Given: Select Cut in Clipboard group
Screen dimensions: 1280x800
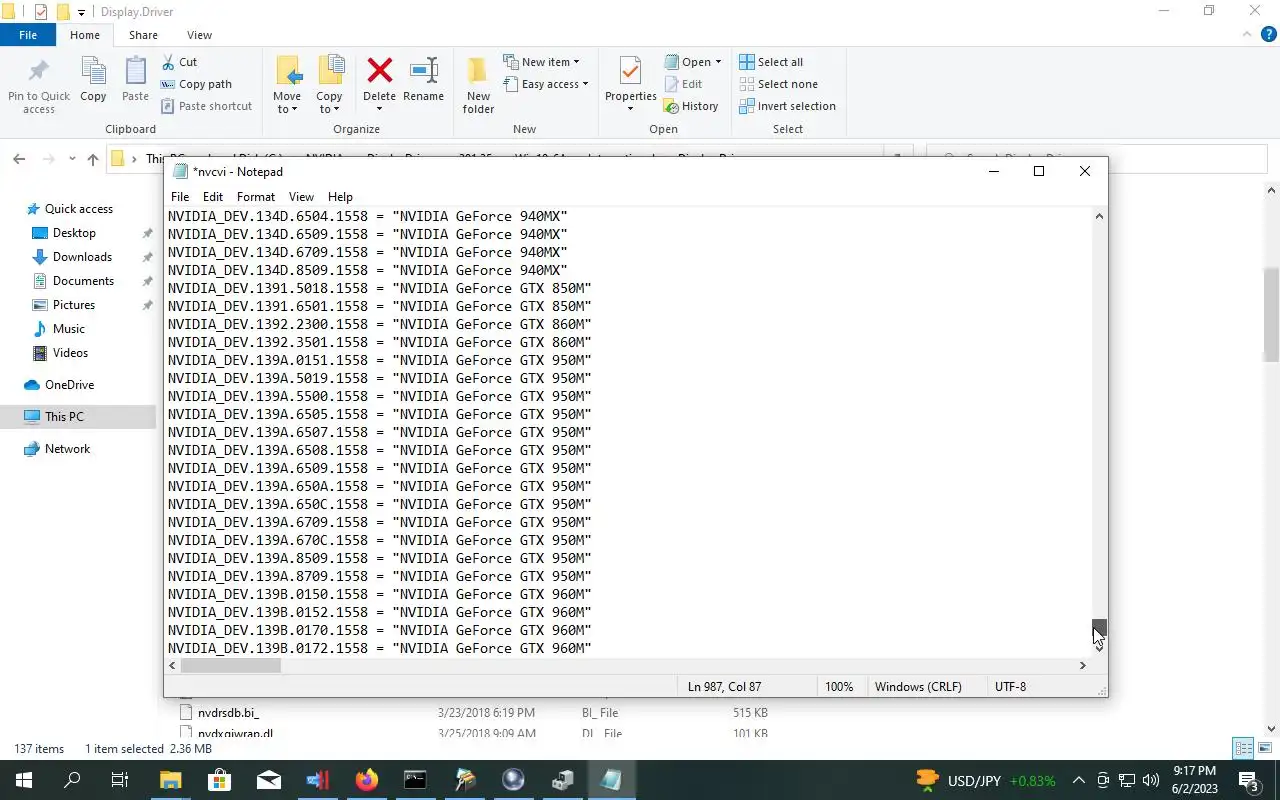Looking at the screenshot, I should 179,62.
